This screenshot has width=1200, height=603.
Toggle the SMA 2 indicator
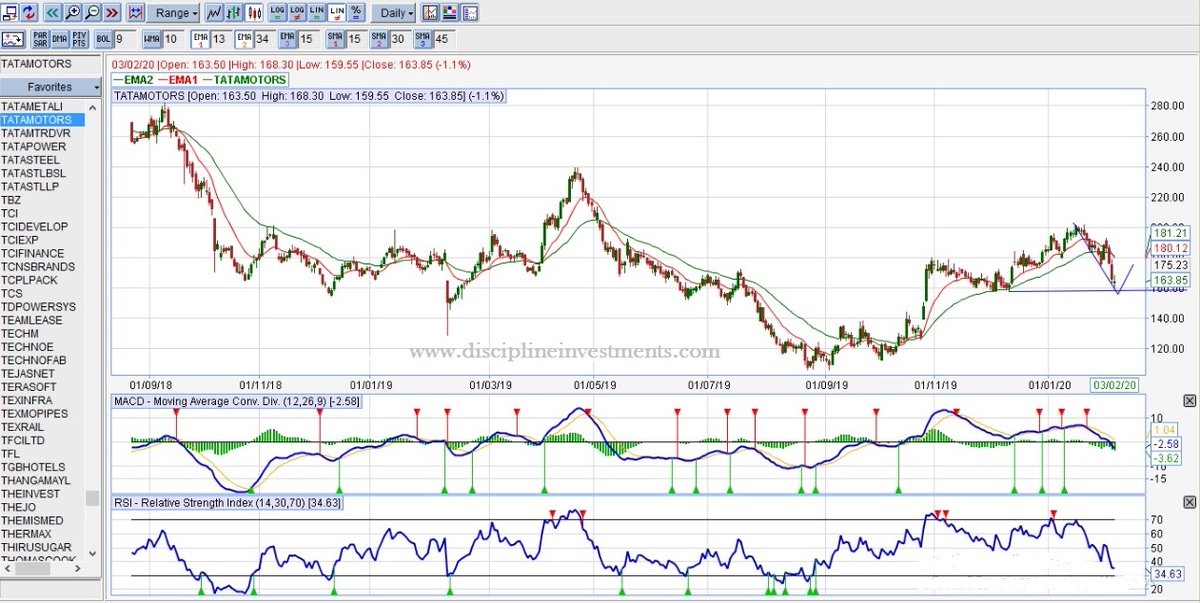click(x=379, y=39)
